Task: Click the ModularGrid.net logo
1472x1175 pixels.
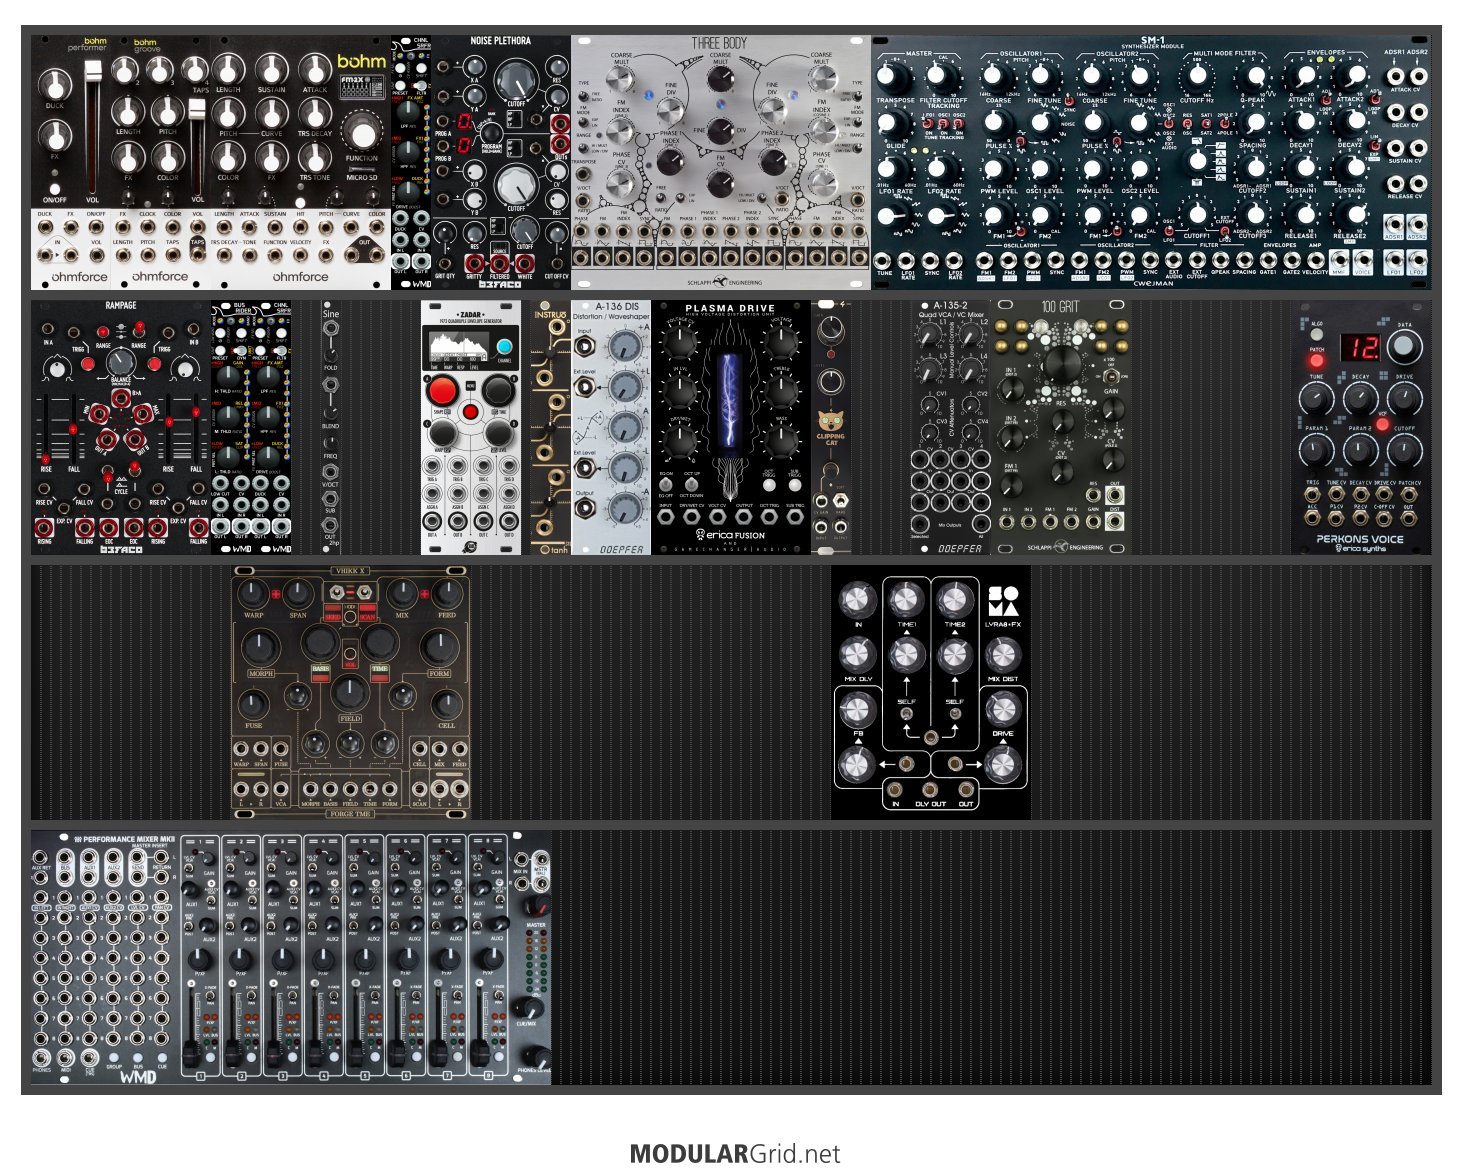Action: click(735, 1154)
